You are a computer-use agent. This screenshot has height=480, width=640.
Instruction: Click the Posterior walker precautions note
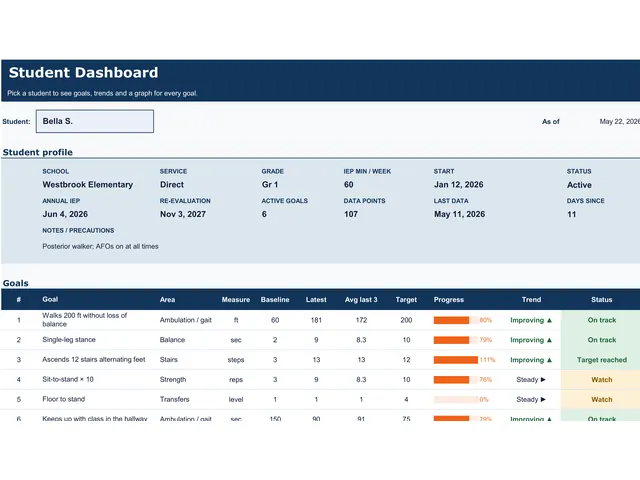[x=100, y=246]
